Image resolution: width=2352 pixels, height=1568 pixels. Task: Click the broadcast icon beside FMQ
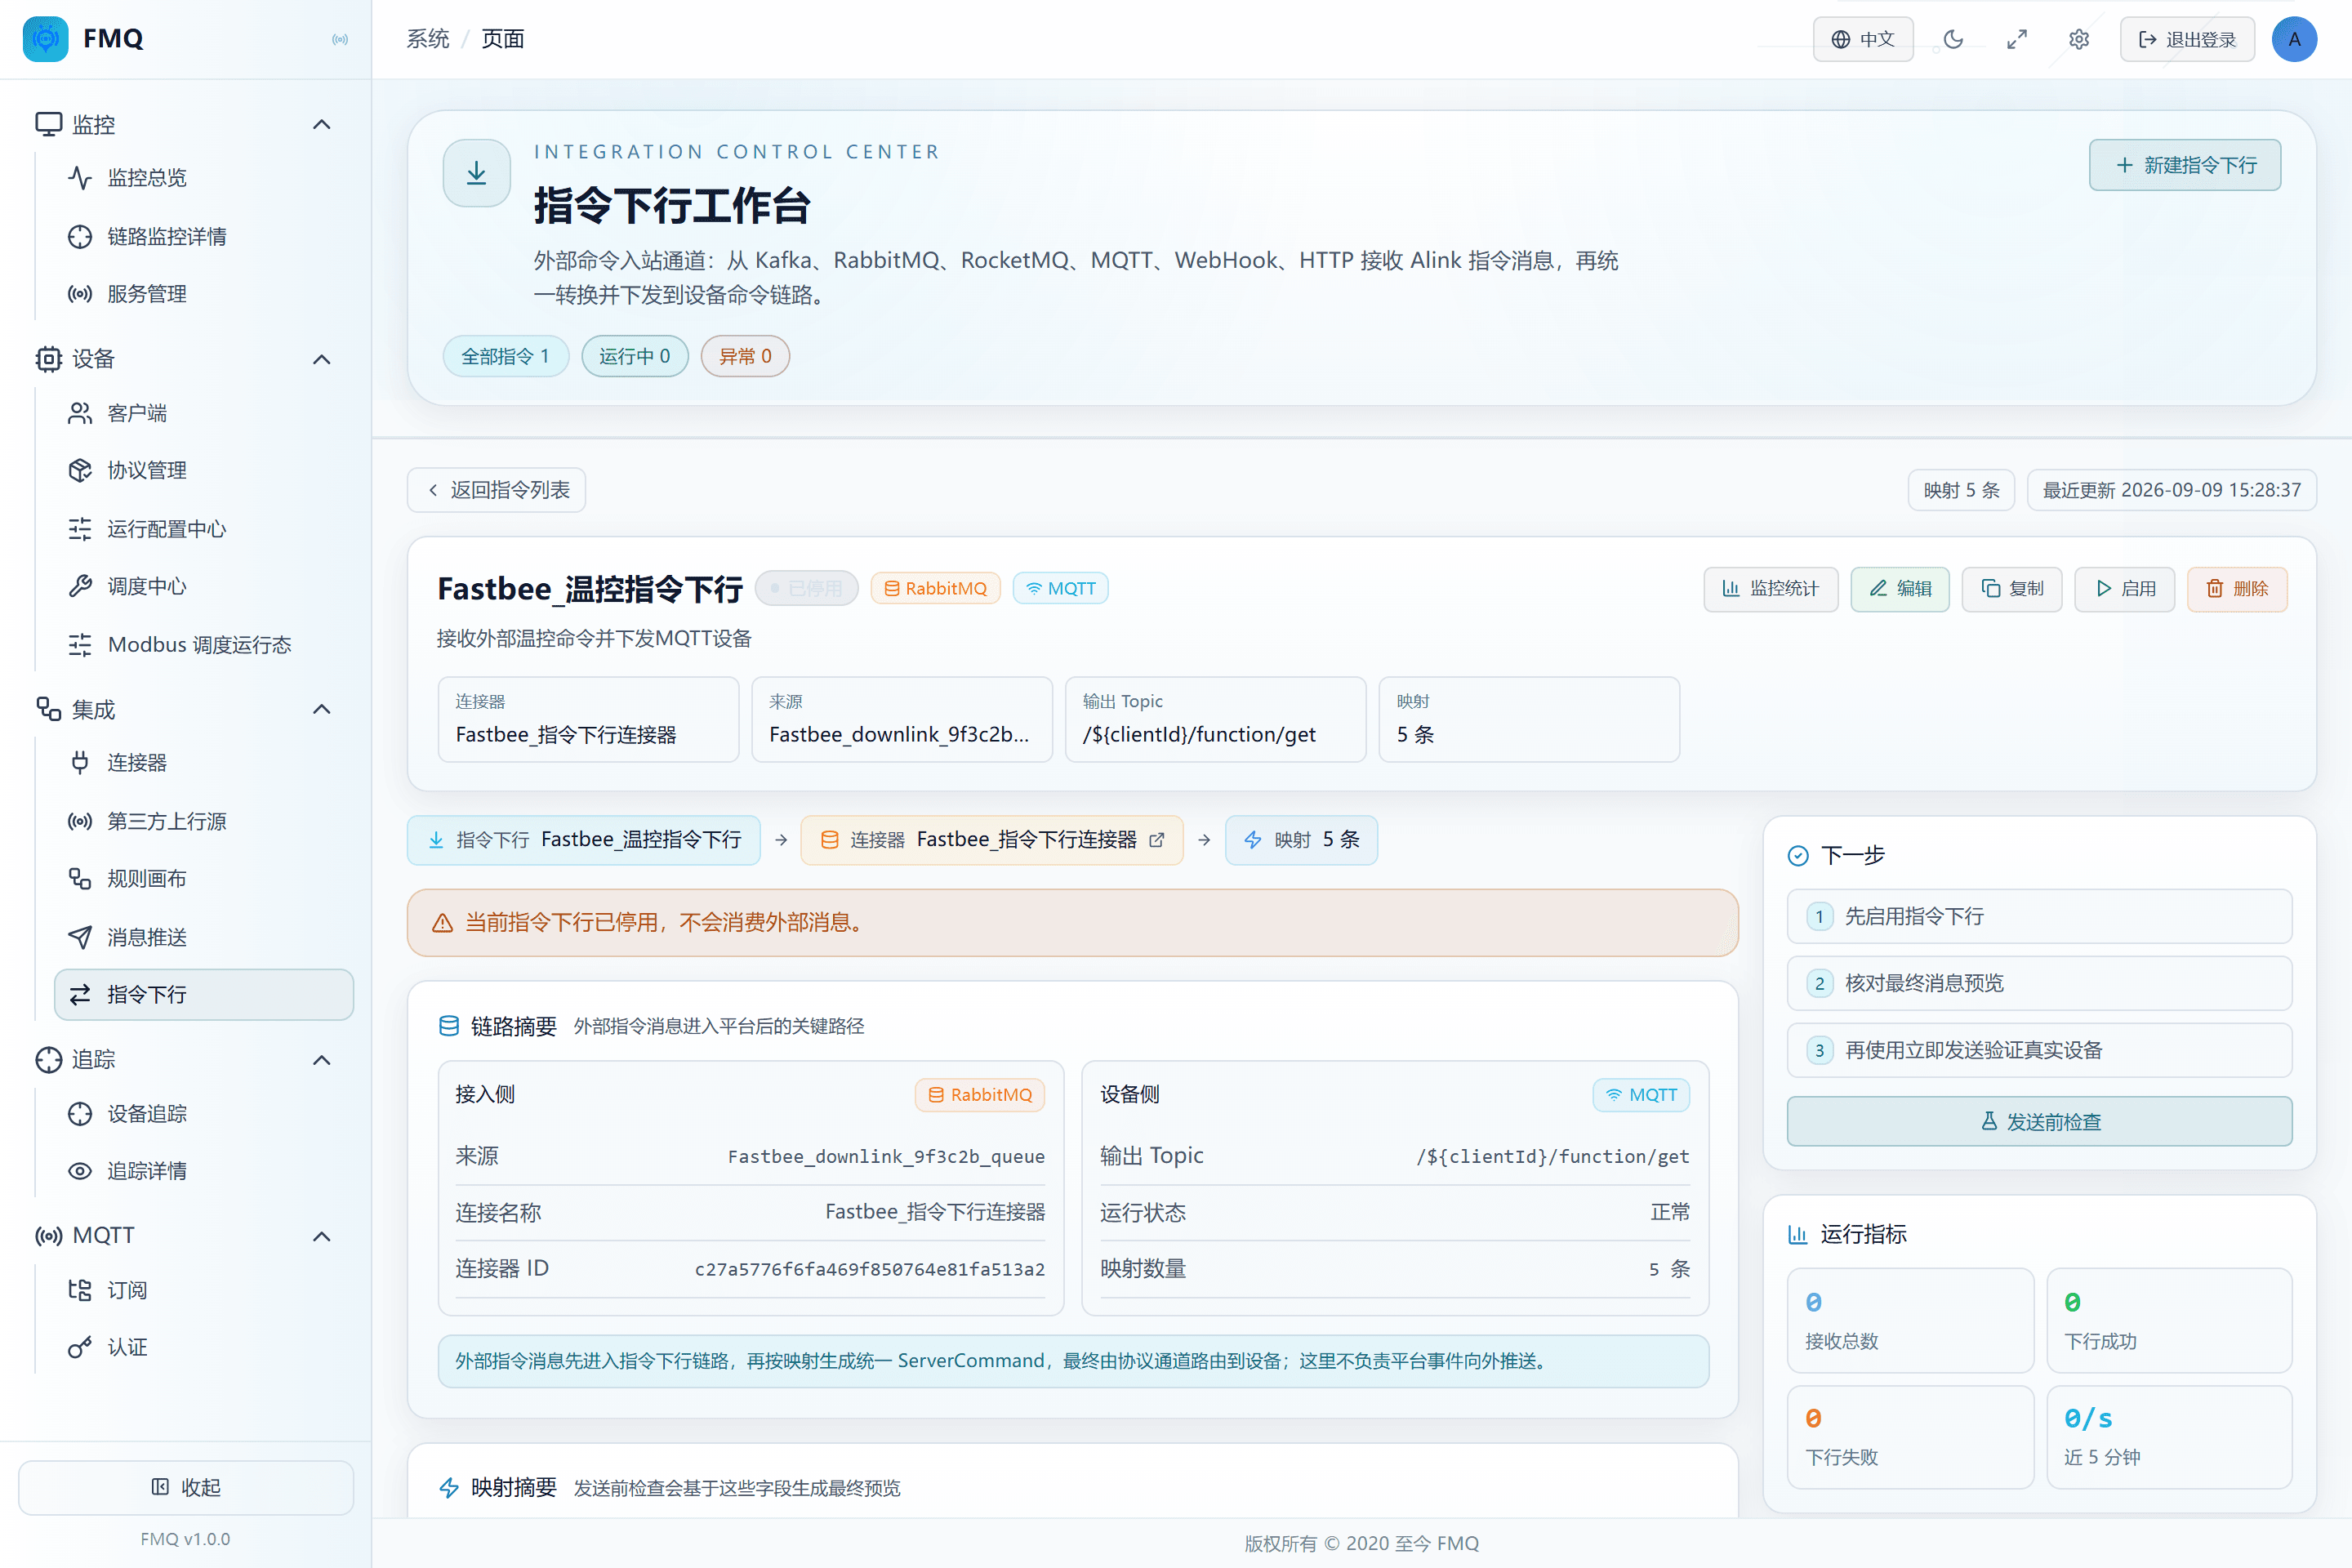pos(340,39)
